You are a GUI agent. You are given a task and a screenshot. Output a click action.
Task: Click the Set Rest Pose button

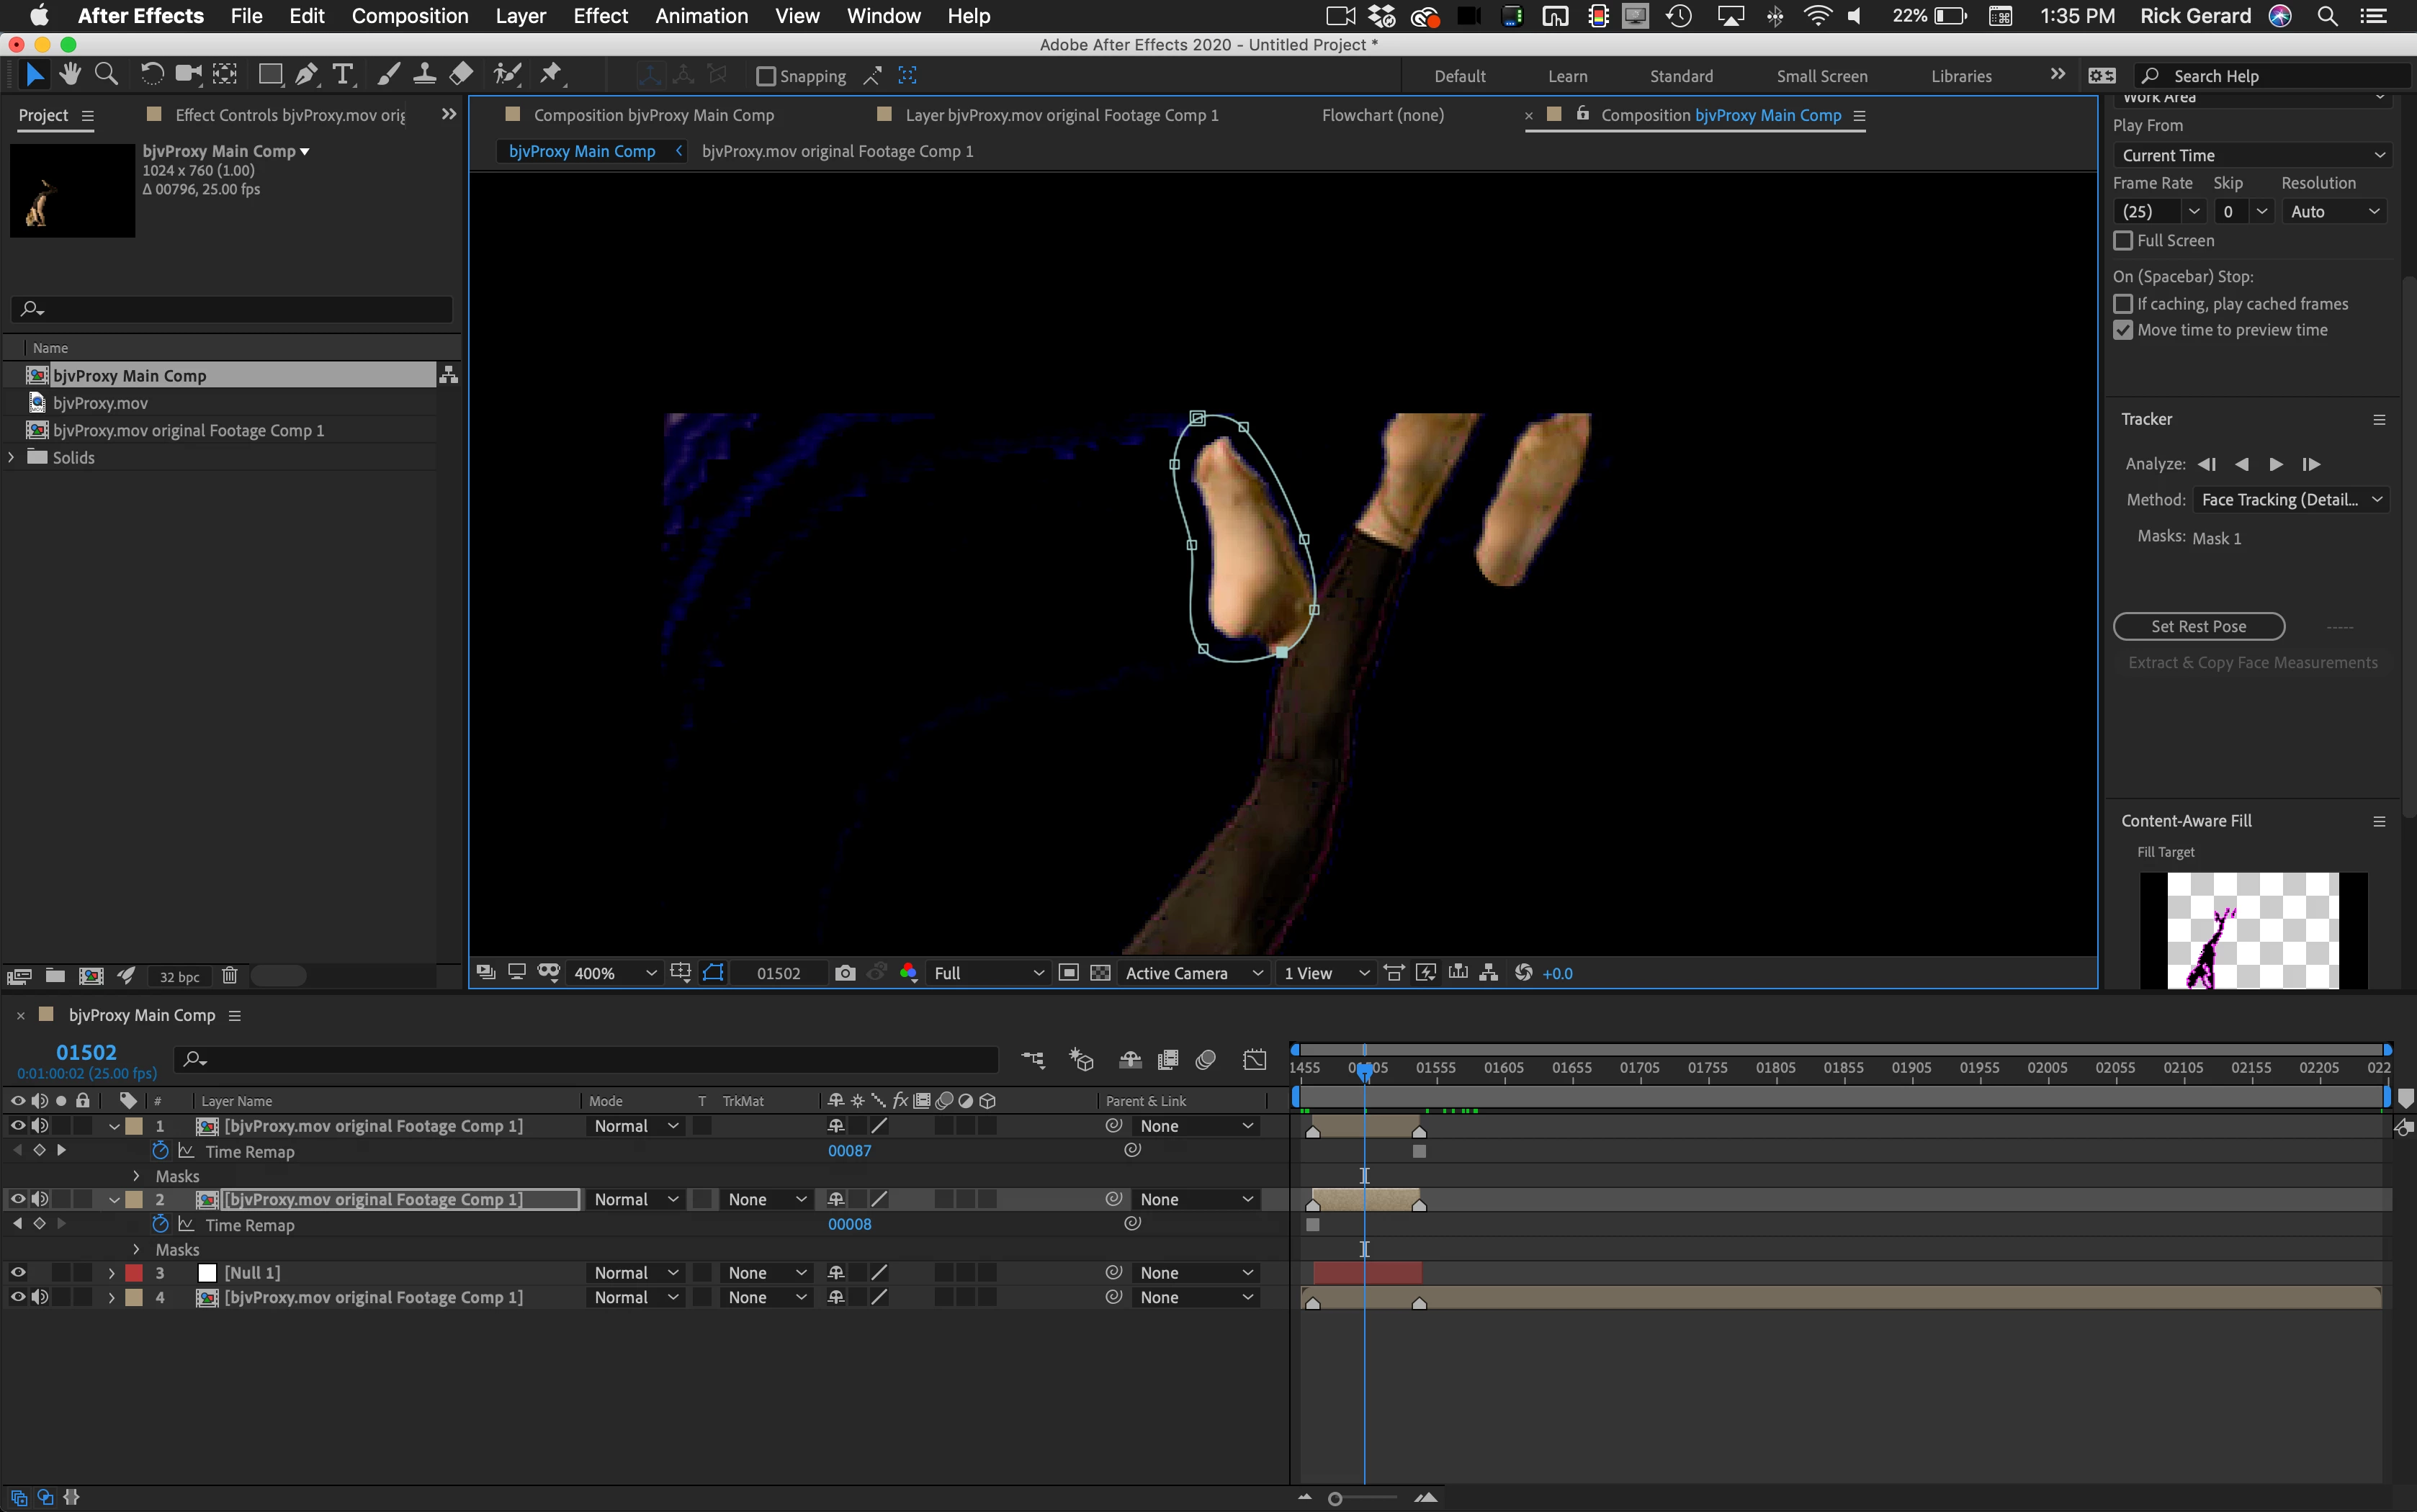(x=2198, y=627)
